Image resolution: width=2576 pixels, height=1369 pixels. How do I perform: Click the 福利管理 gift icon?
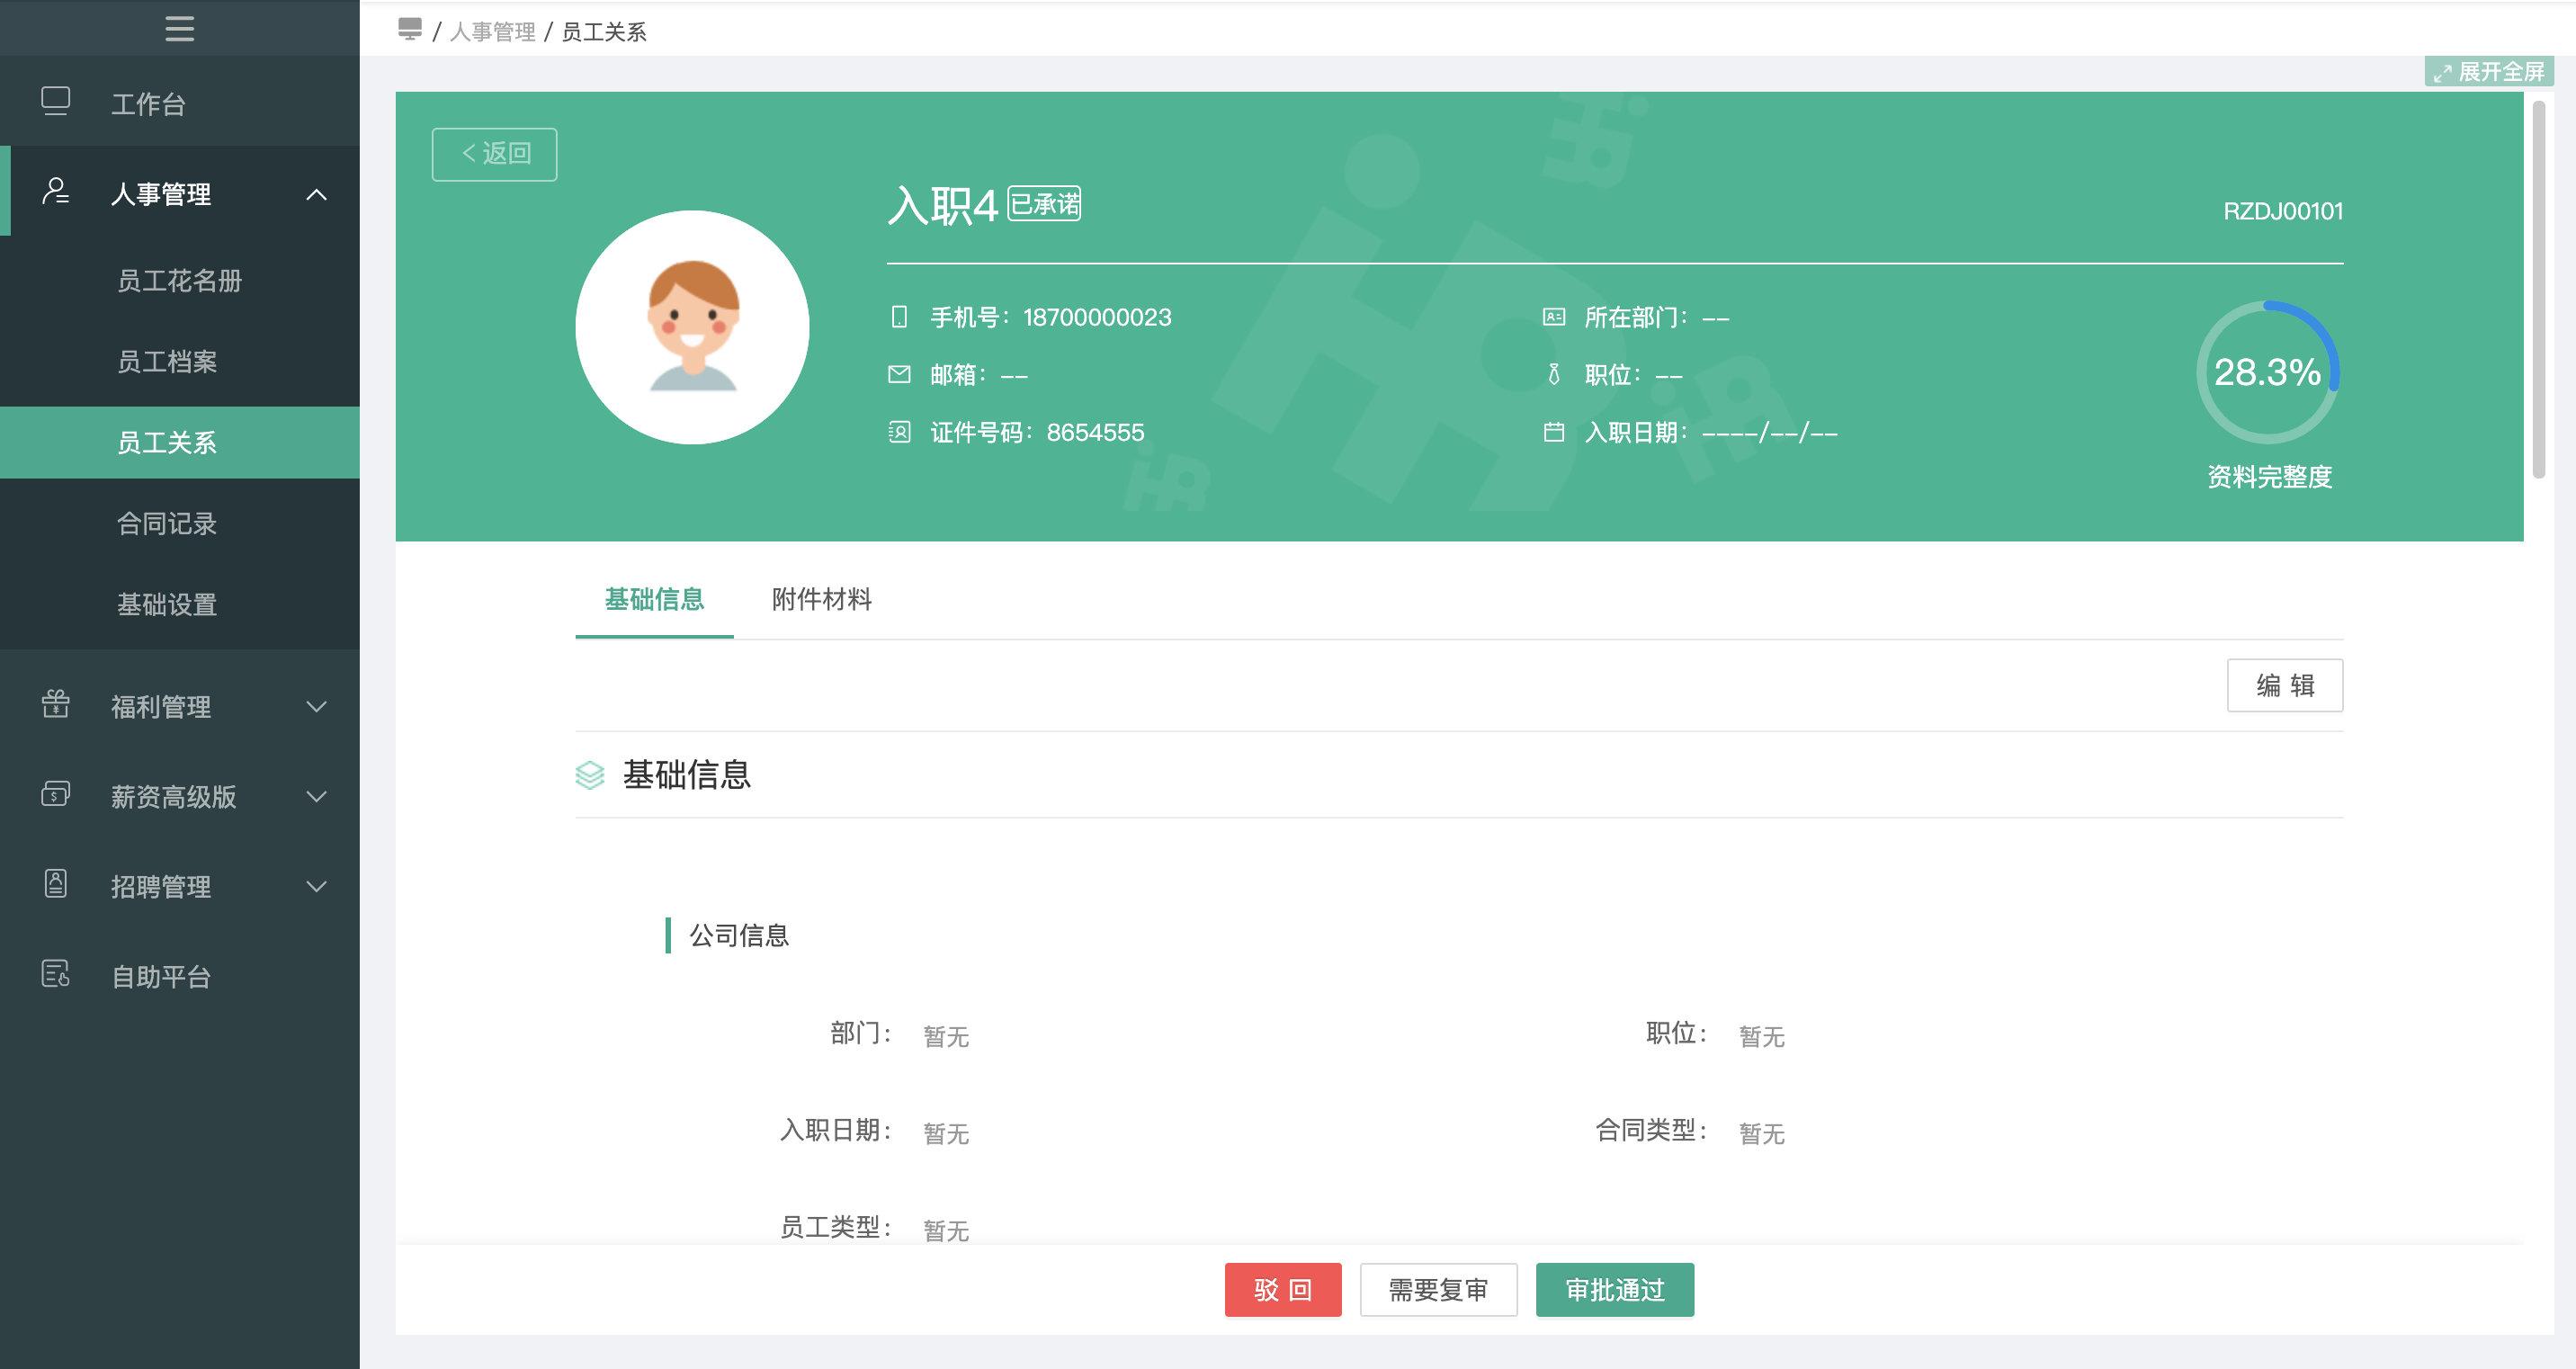[56, 704]
